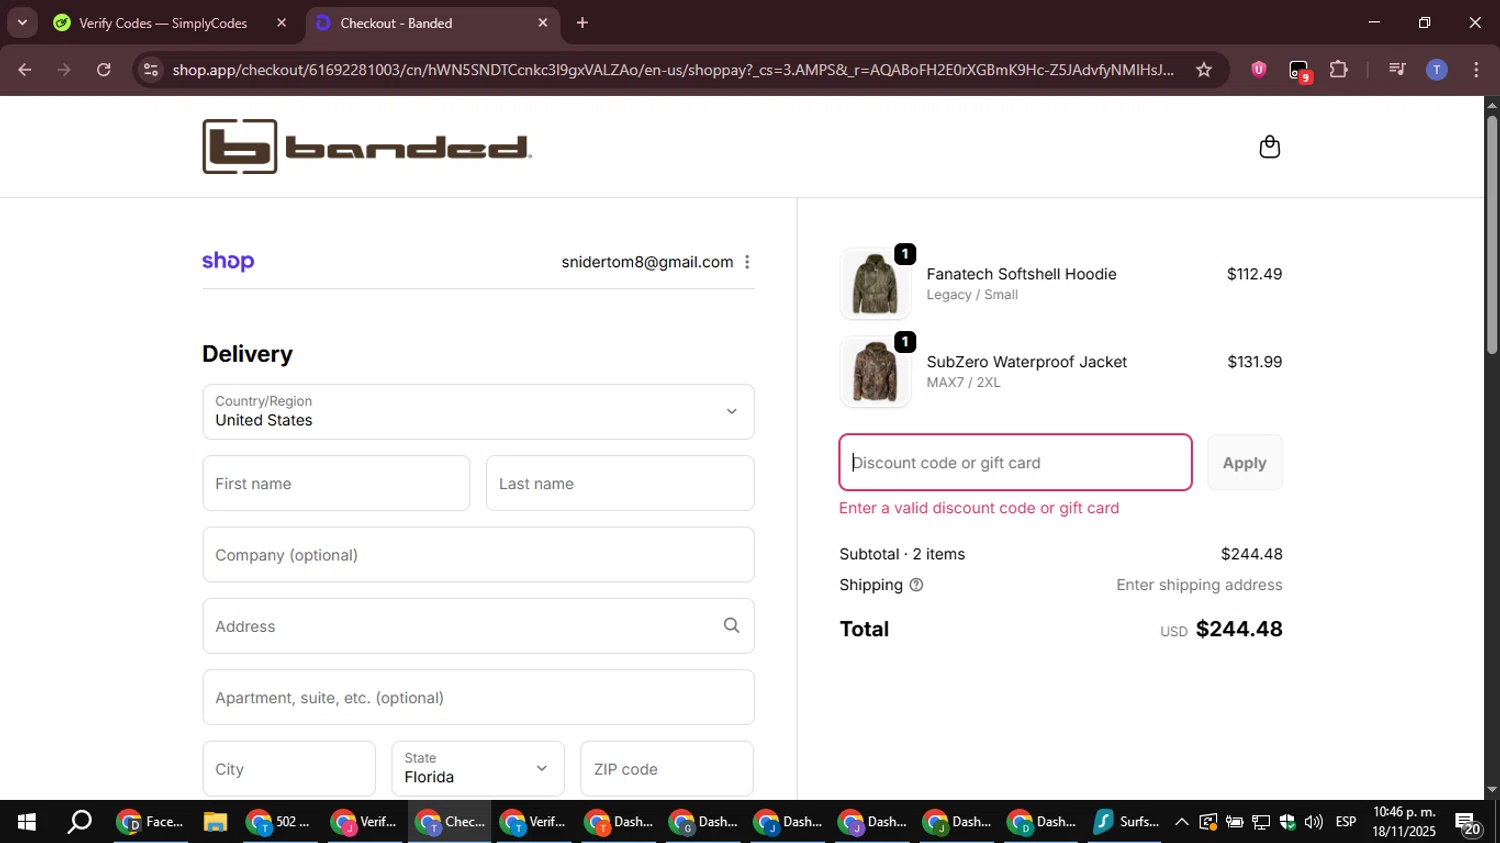Screen dimensions: 1500x843
Task: Click the $131.99 jacket price
Action: pos(1254,362)
